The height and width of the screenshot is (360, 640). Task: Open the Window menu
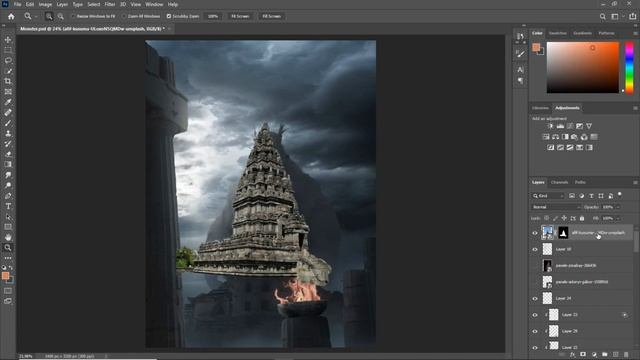coord(154,4)
